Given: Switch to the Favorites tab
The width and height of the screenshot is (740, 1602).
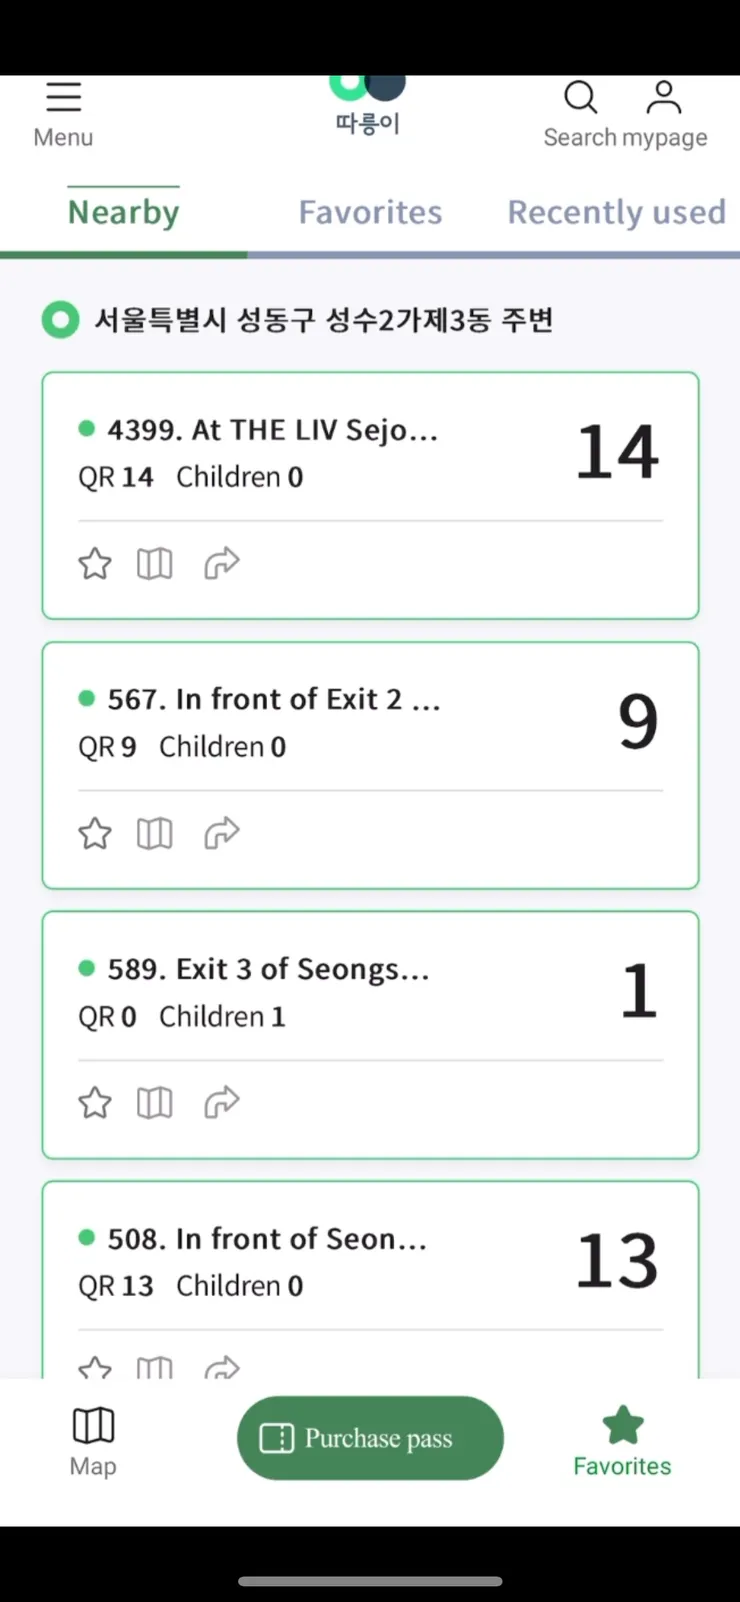Looking at the screenshot, I should coord(370,212).
